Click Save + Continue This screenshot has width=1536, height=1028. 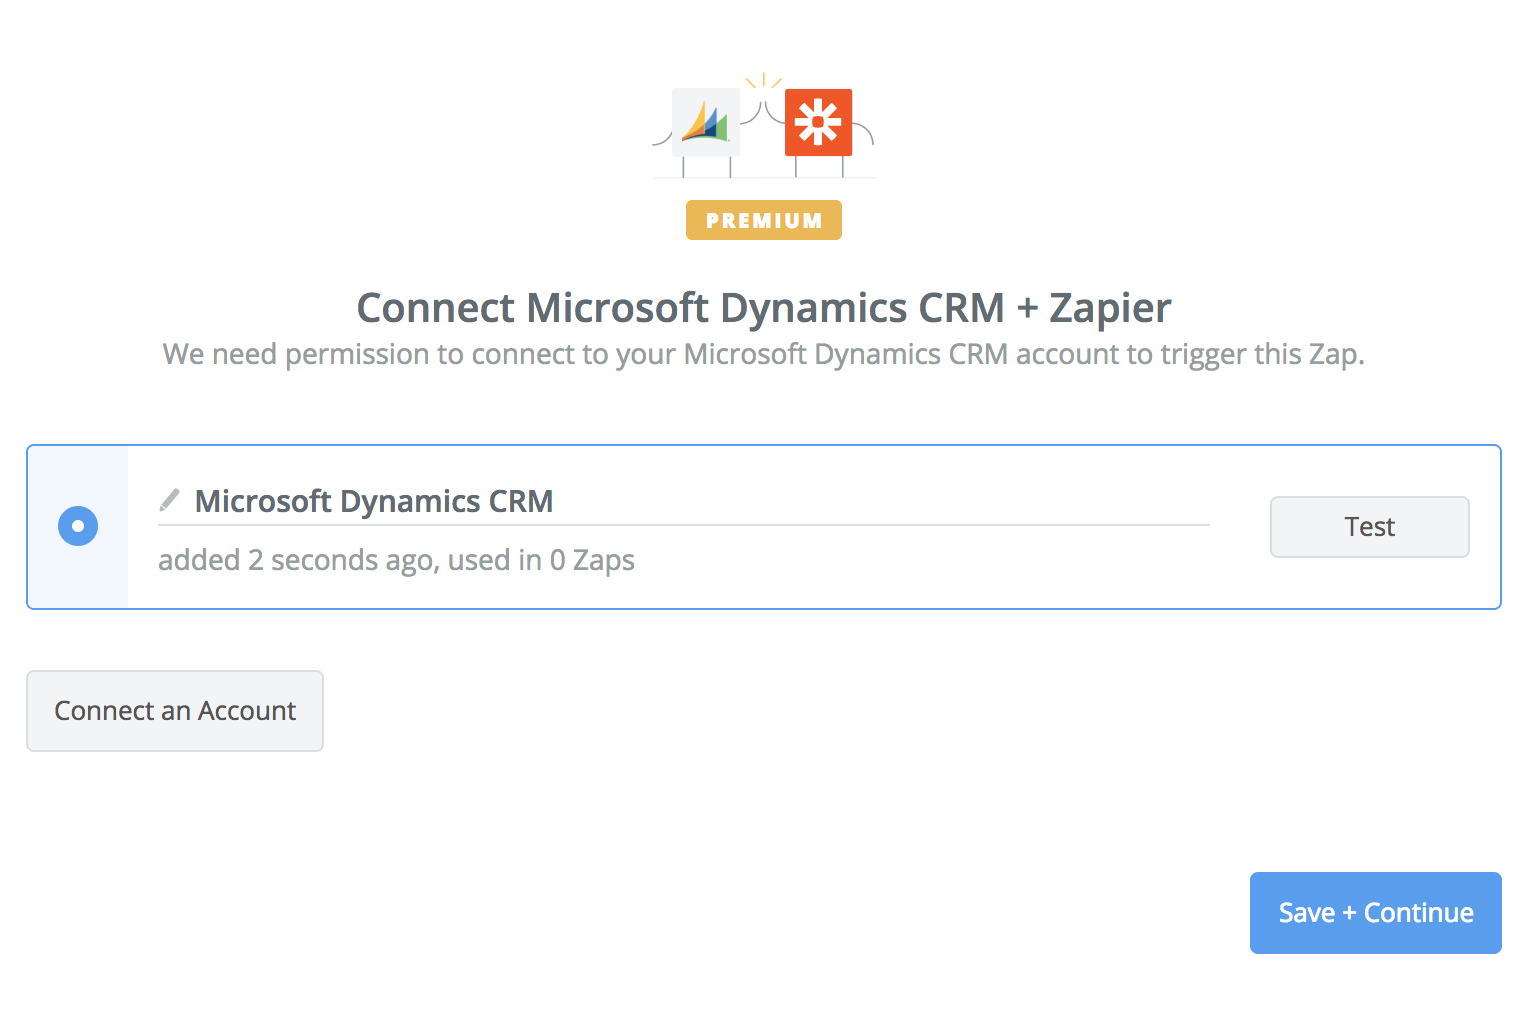[x=1376, y=913]
